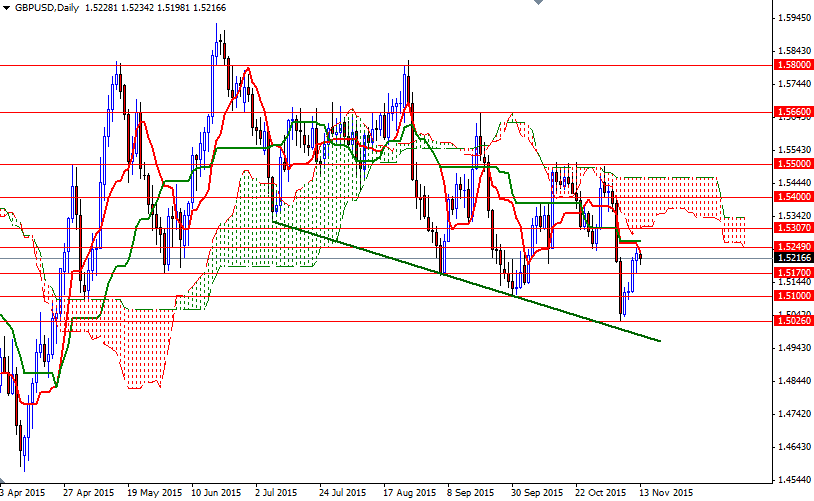Screen dimensions: 814x501
Task: Click the 27 Apr 2015 date label
Action: pyautogui.click(x=88, y=493)
